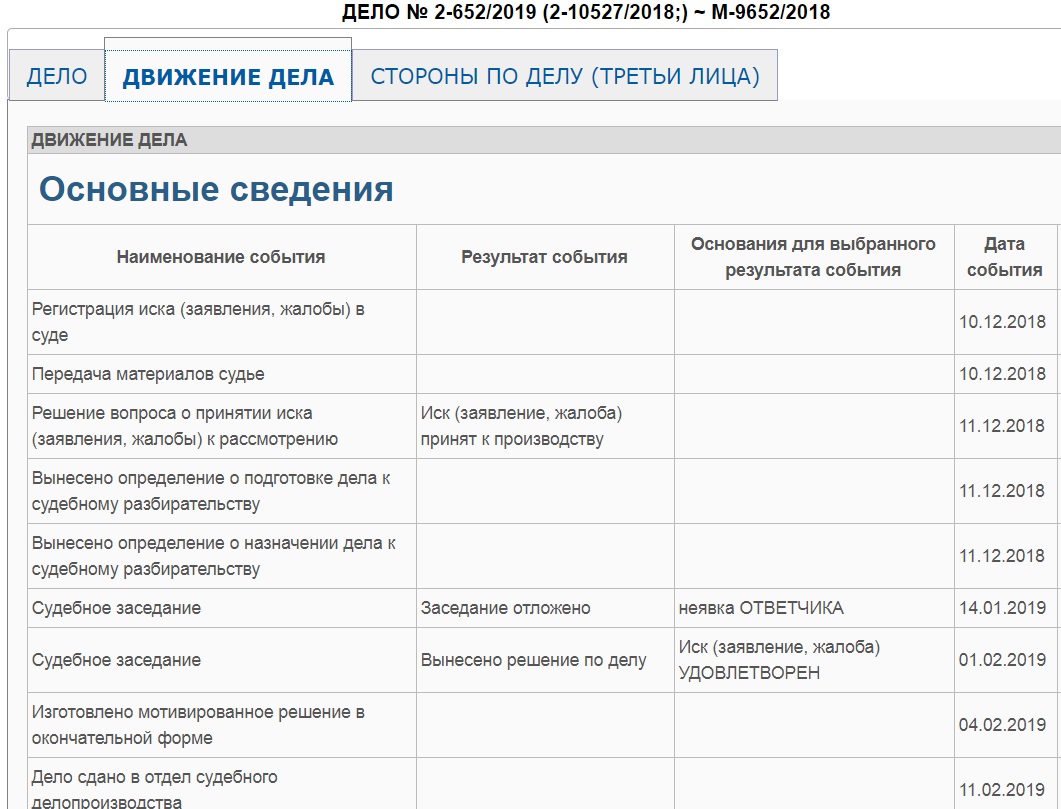Click the Наименование события column header
Screen dimensions: 1061x809
coord(221,257)
